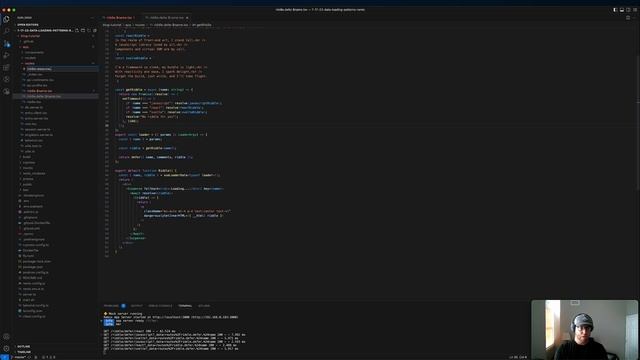This screenshot has width=640, height=360.
Task: Click Refresh Explorer icon
Action: (89, 30)
